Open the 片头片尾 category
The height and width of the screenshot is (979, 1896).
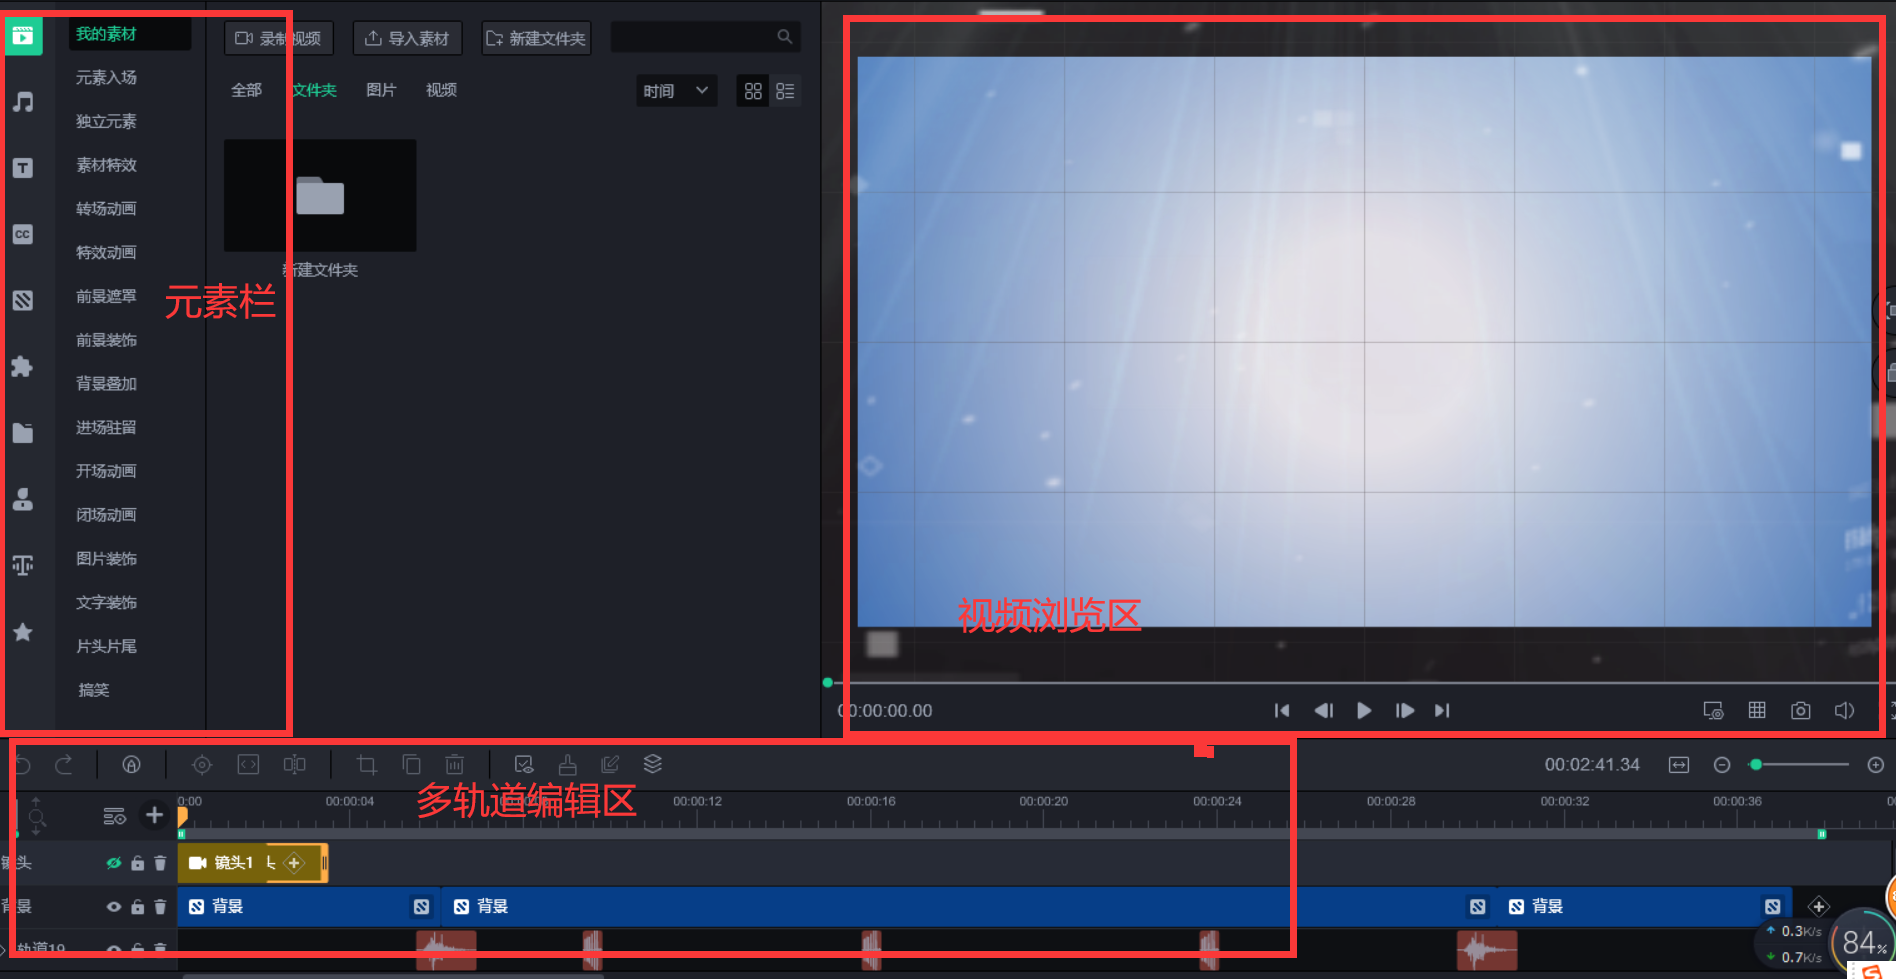click(x=106, y=646)
